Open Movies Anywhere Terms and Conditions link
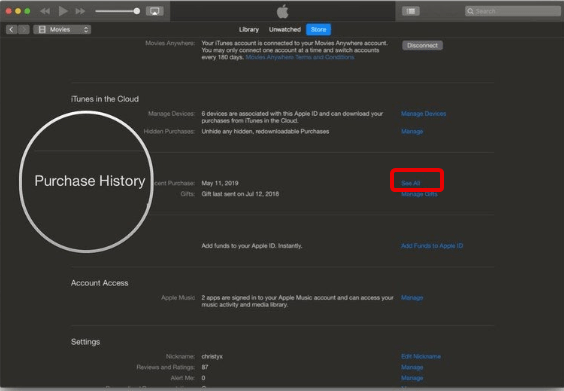Image resolution: width=564 pixels, height=391 pixels. [x=300, y=57]
